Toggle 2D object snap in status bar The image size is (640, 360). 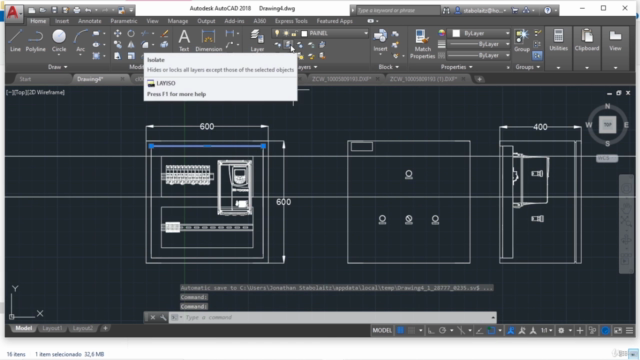(x=491, y=331)
